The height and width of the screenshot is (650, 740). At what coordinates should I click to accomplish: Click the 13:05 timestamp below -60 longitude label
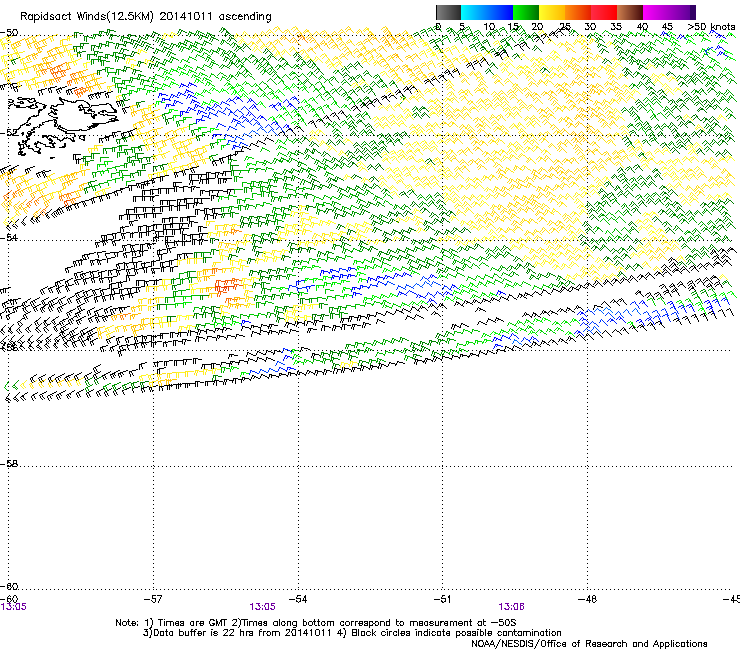point(14,607)
